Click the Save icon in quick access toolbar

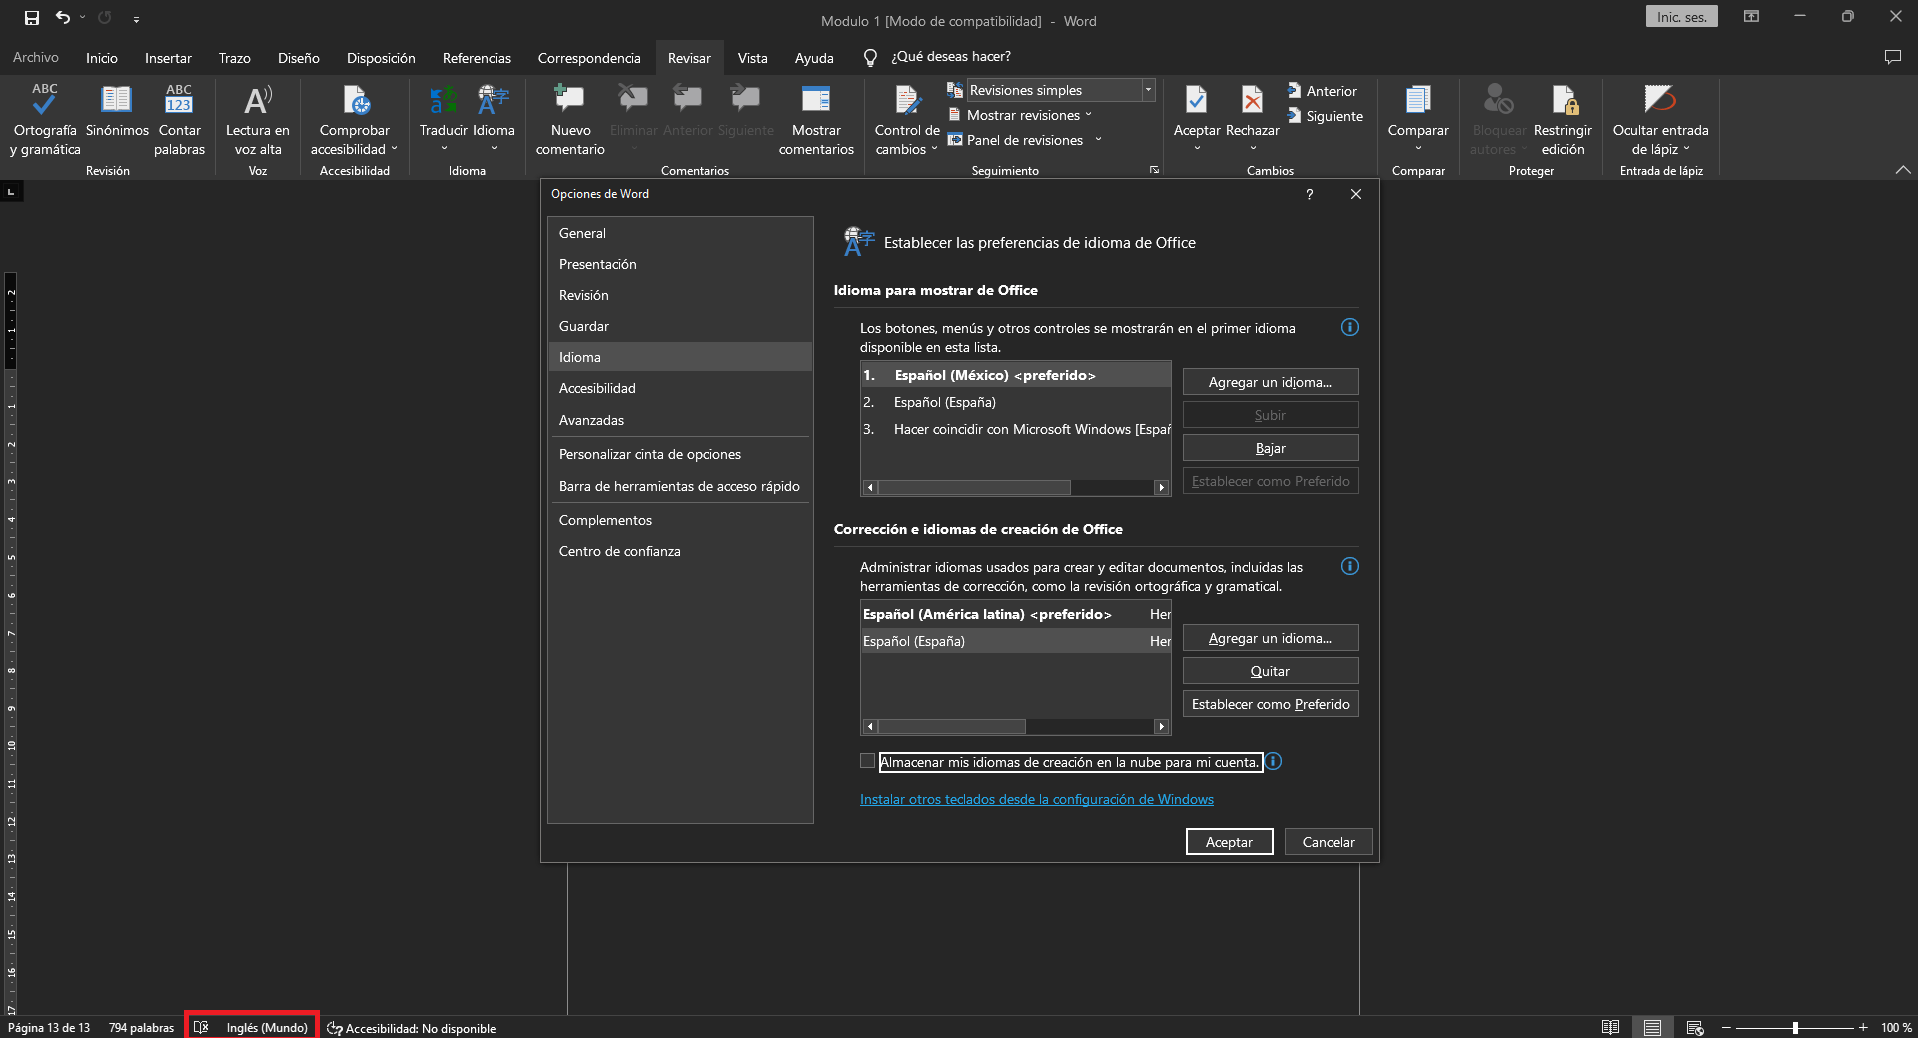32,18
